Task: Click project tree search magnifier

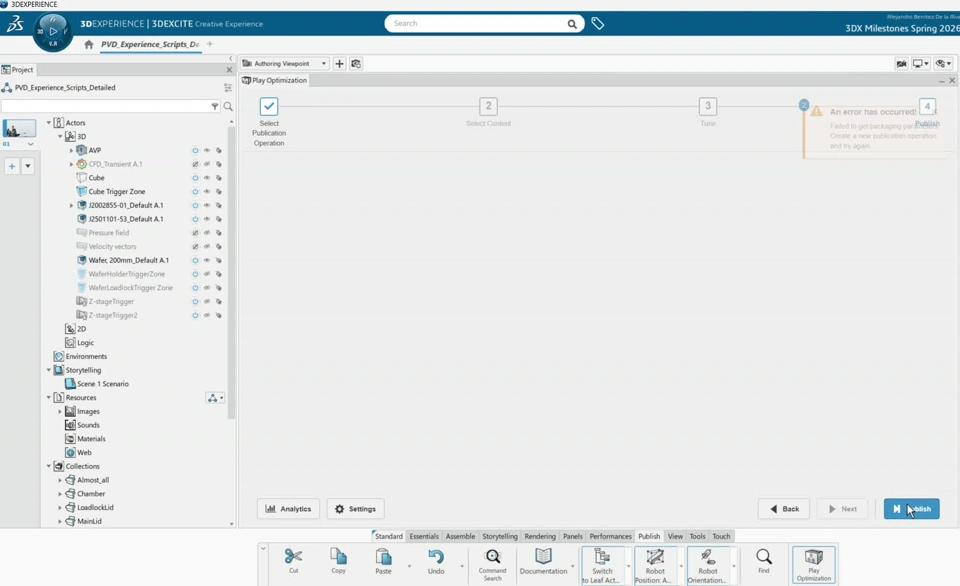Action: pos(228,107)
